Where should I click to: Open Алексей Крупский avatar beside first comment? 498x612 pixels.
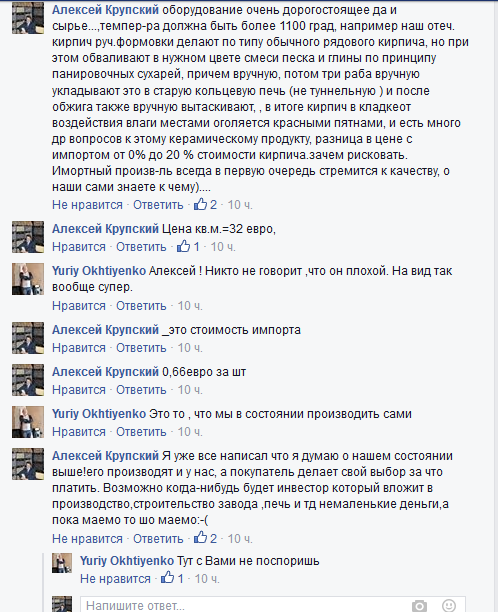28,18
